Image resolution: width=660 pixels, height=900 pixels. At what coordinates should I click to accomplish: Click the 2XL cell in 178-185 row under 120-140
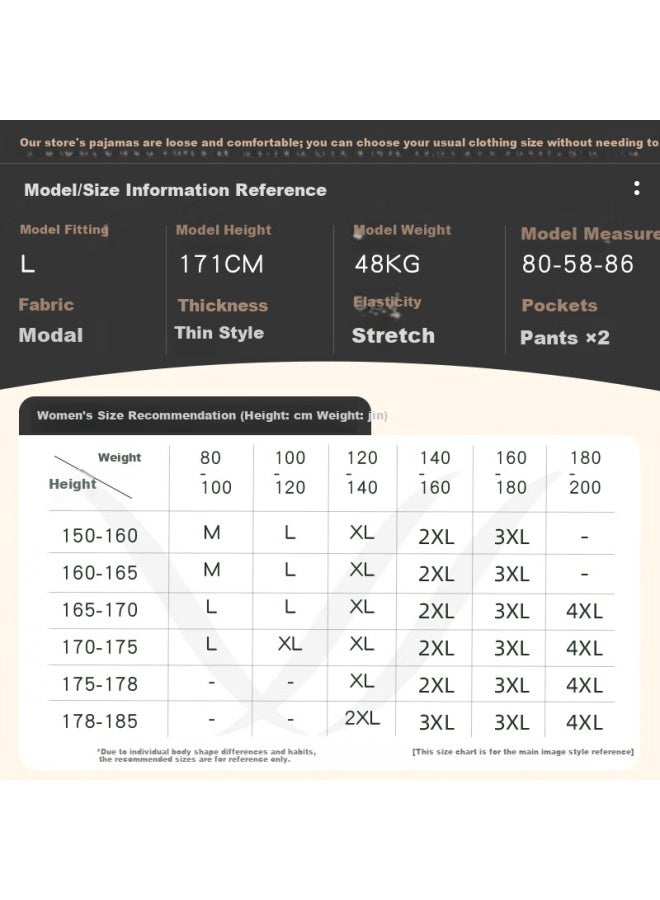362,718
